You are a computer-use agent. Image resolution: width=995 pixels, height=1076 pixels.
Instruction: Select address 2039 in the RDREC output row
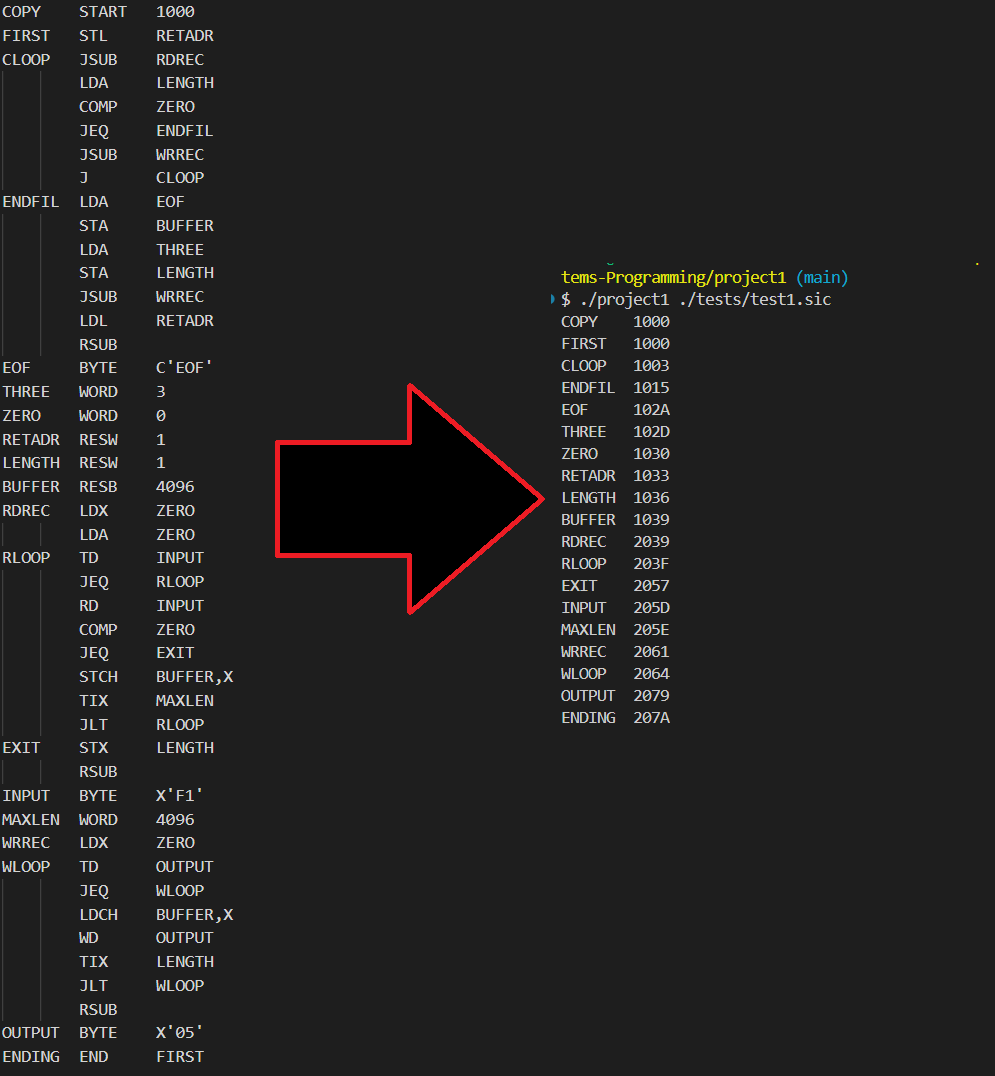click(651, 541)
